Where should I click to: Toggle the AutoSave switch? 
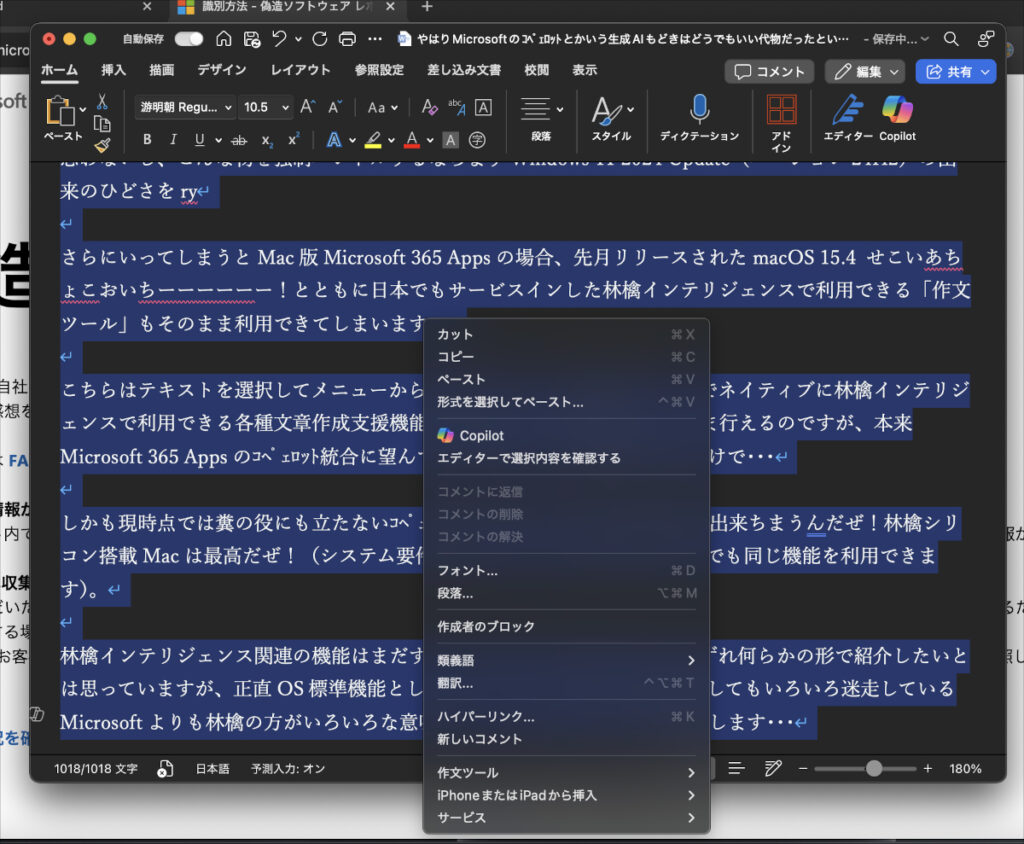coord(189,39)
